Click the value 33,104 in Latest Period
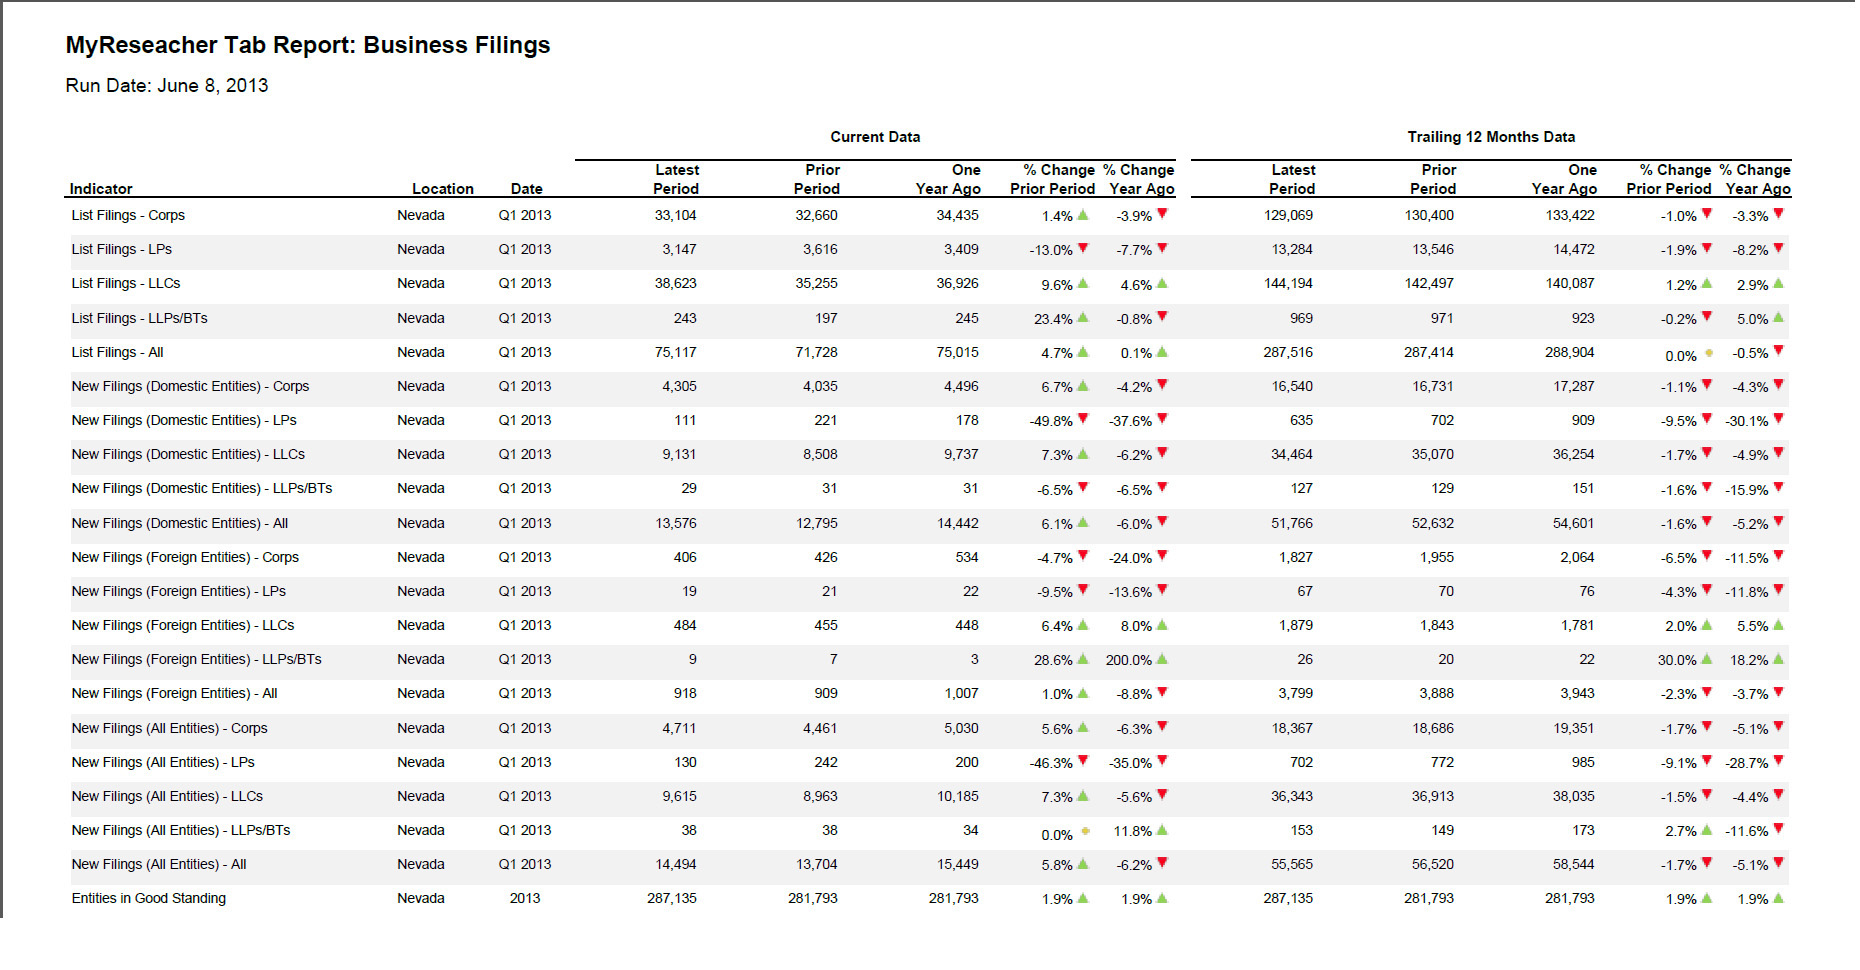Image resolution: width=1860 pixels, height=970 pixels. (x=676, y=215)
